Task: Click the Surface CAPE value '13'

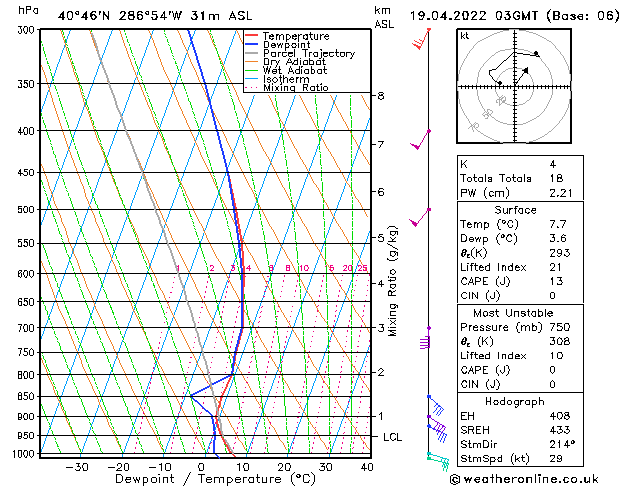Action: [x=556, y=281]
